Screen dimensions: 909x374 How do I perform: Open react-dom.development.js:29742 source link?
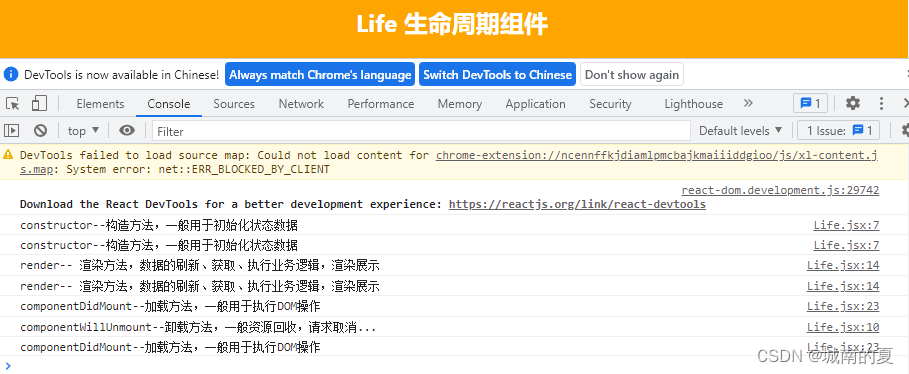coord(780,190)
